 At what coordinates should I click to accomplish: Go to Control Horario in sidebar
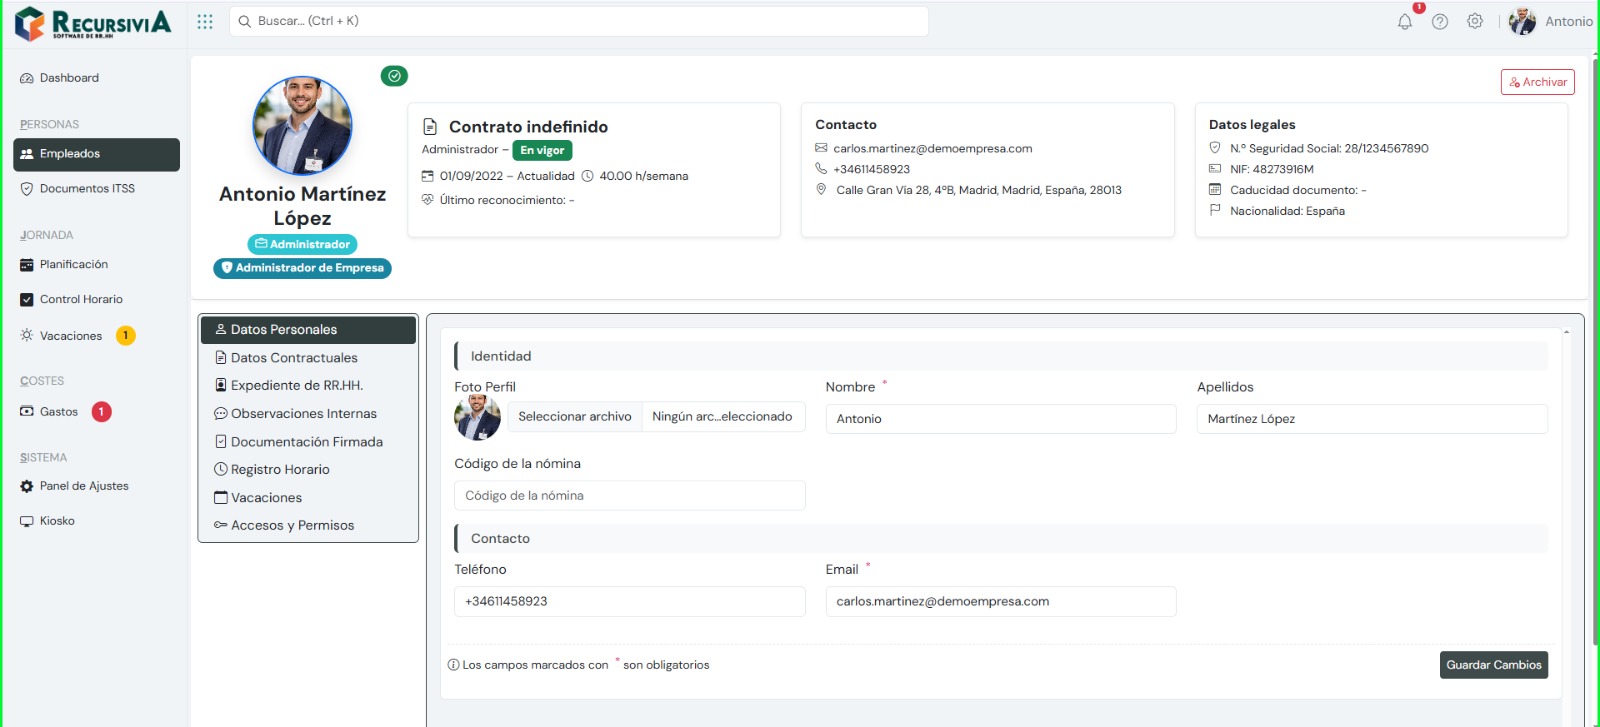(81, 299)
